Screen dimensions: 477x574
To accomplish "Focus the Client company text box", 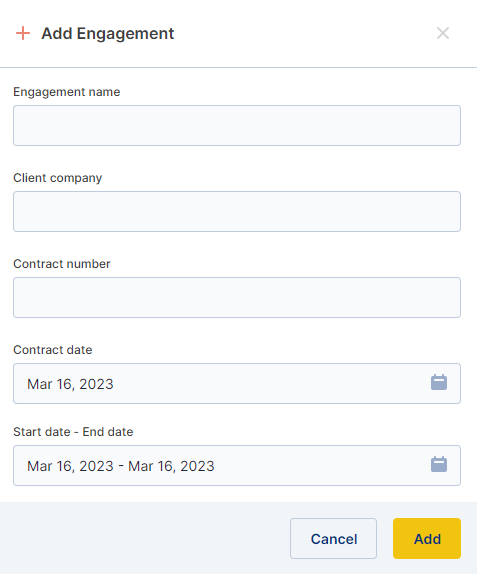I will tap(237, 212).
